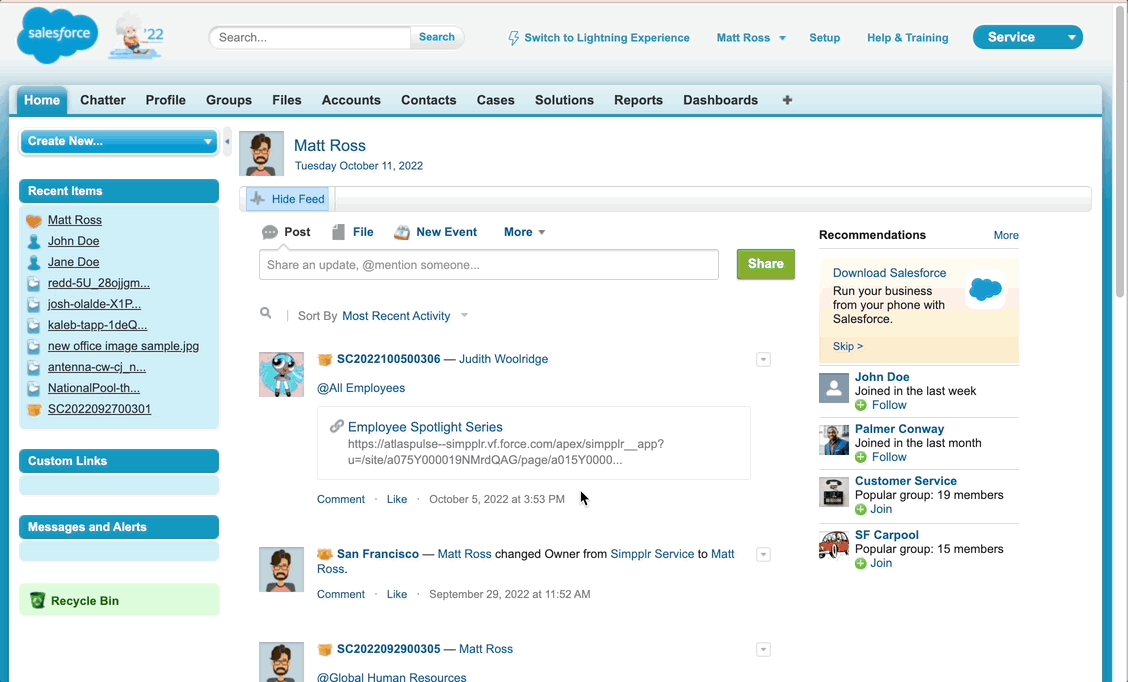Open the Solutions tab
Image resolution: width=1128 pixels, height=682 pixels.
coord(564,100)
